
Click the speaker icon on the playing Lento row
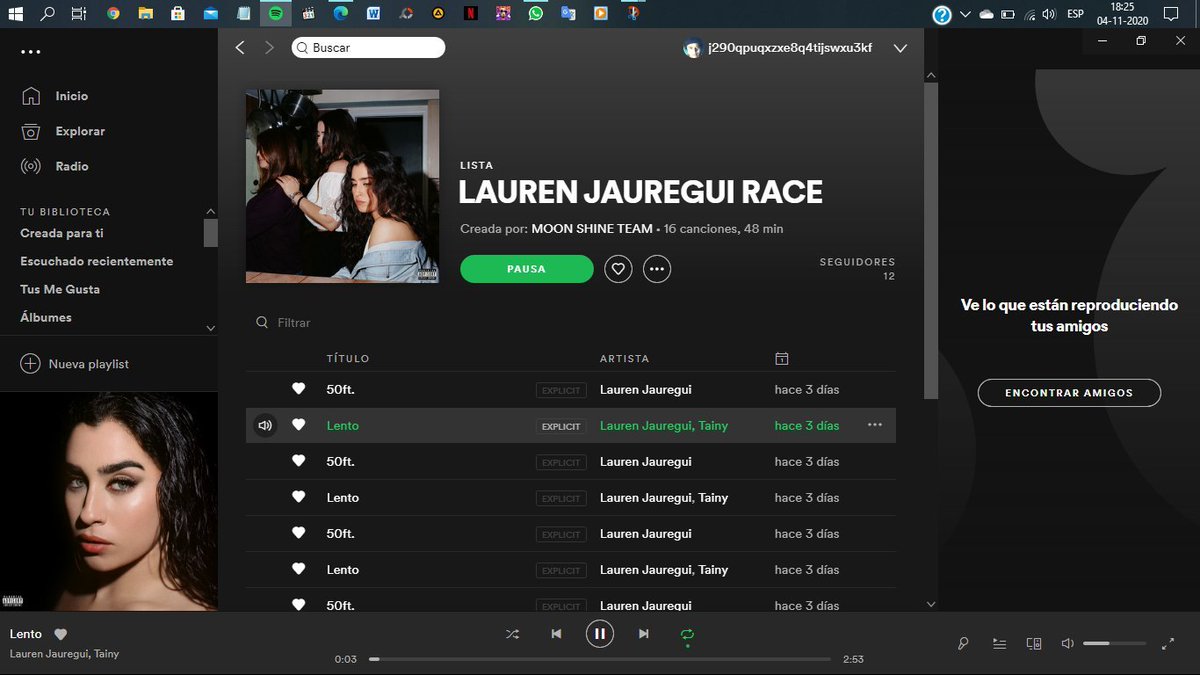pyautogui.click(x=264, y=426)
